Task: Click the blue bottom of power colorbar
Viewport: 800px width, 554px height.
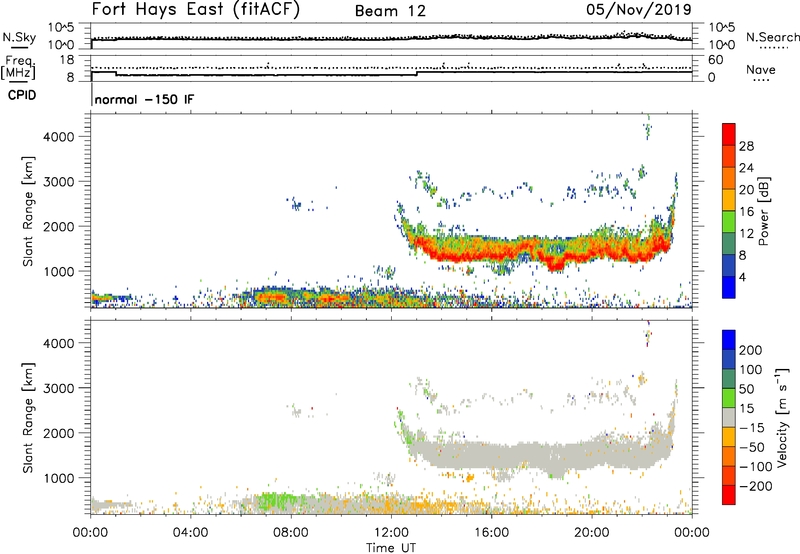Action: pyautogui.click(x=729, y=287)
